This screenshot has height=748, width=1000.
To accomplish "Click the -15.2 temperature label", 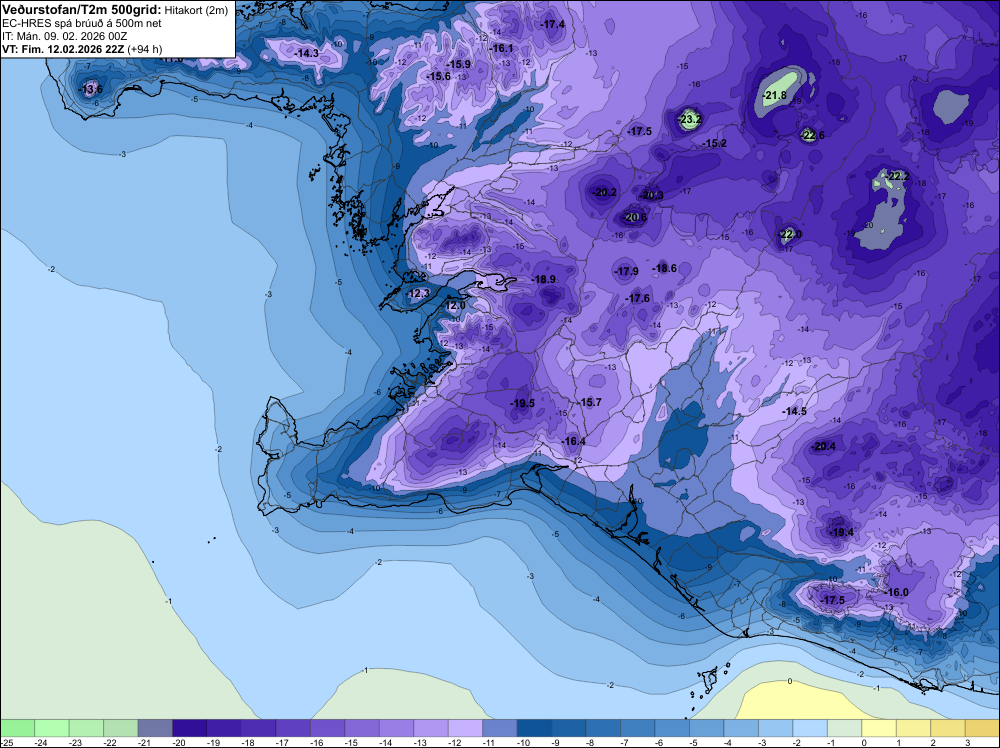I will [x=714, y=143].
